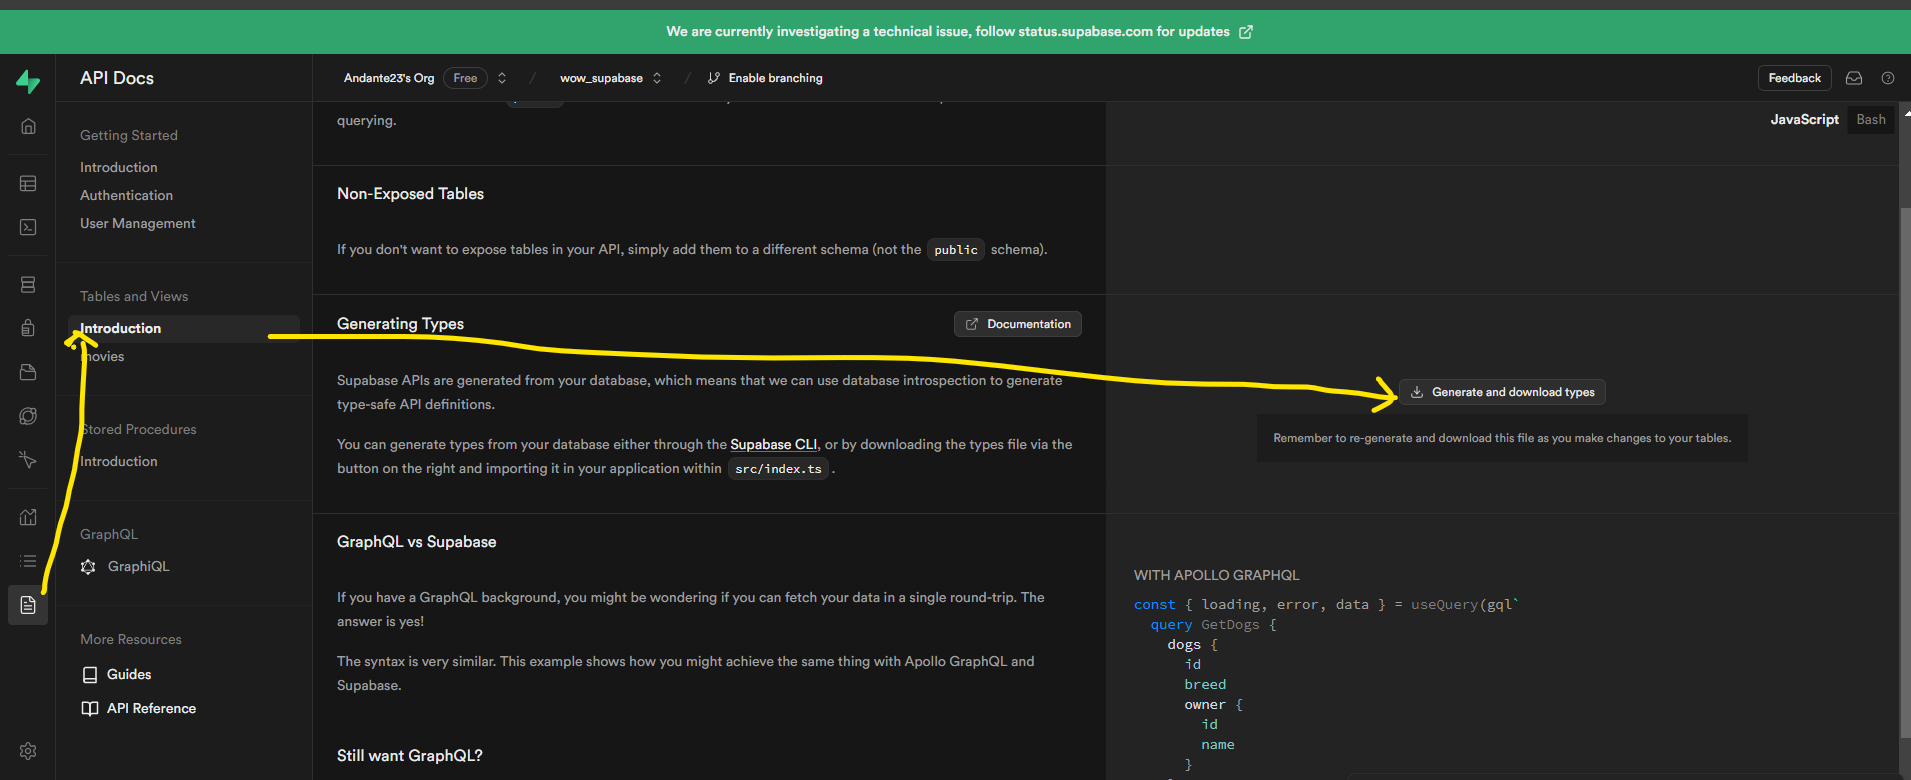1911x780 pixels.
Task: Open the Documentation button for Generating Types
Action: [1018, 324]
